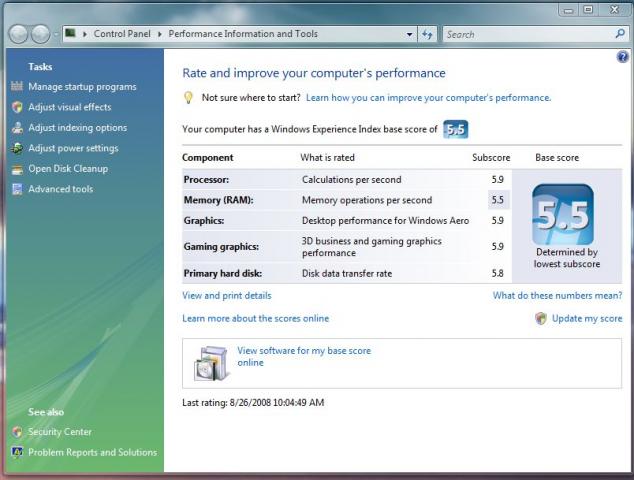Select the Processor component row label
634x480 pixels.
point(206,180)
